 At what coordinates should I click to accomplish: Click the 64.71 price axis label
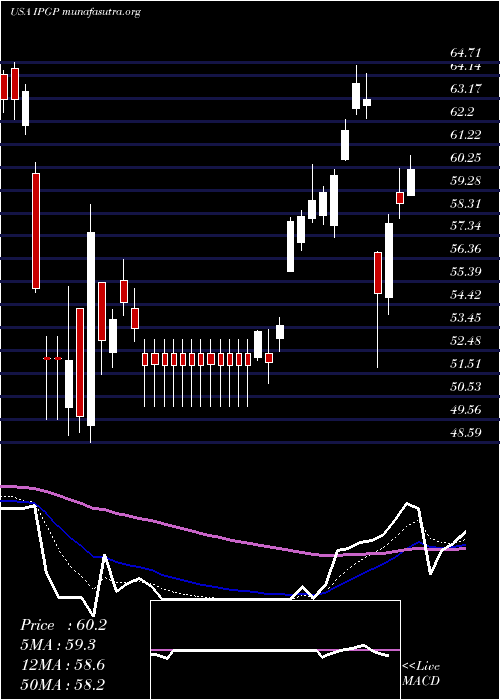[466, 54]
